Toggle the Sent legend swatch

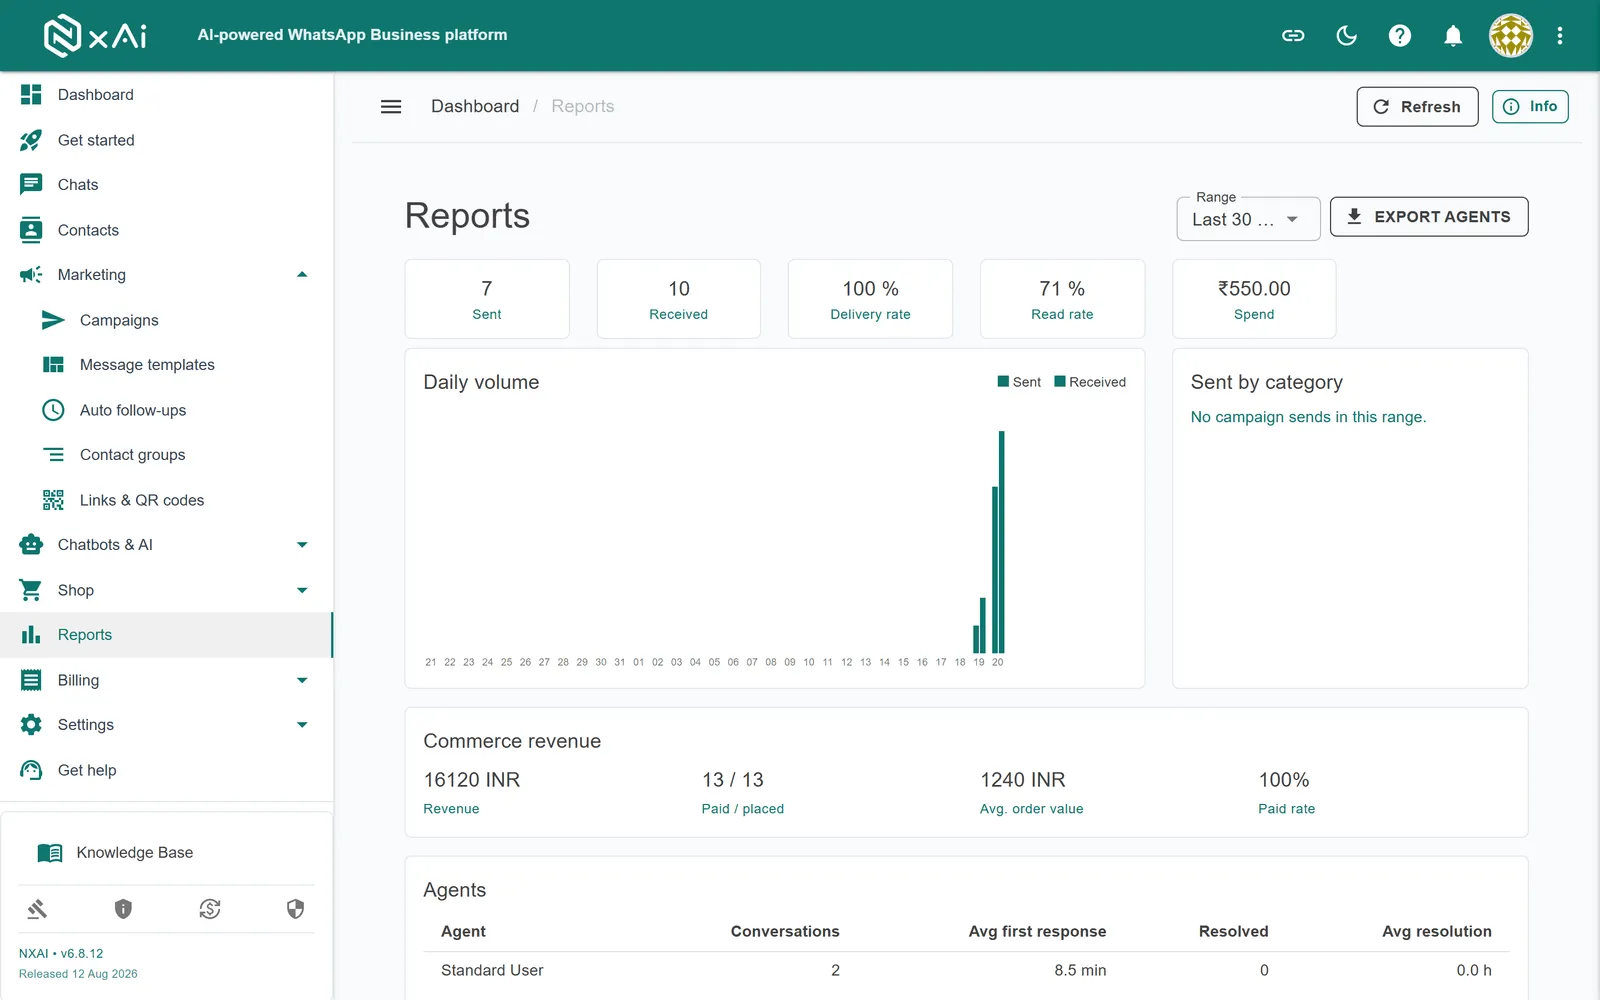click(1003, 381)
